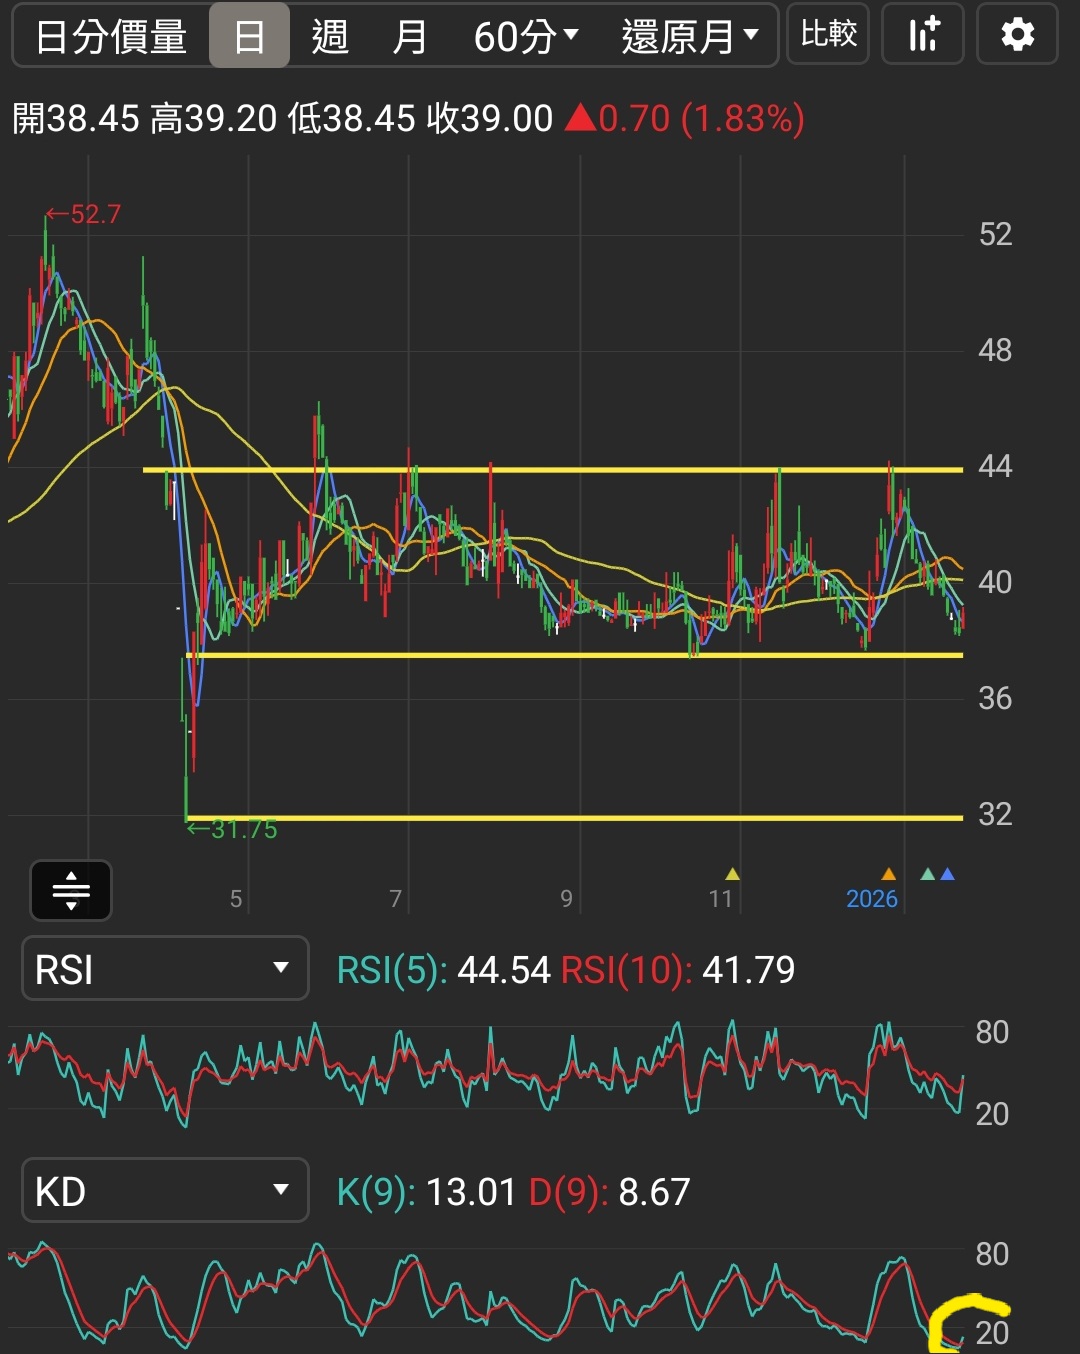Screen dimensions: 1080x1354
Task: Switch to the 月 monthly view
Action: pos(408,34)
